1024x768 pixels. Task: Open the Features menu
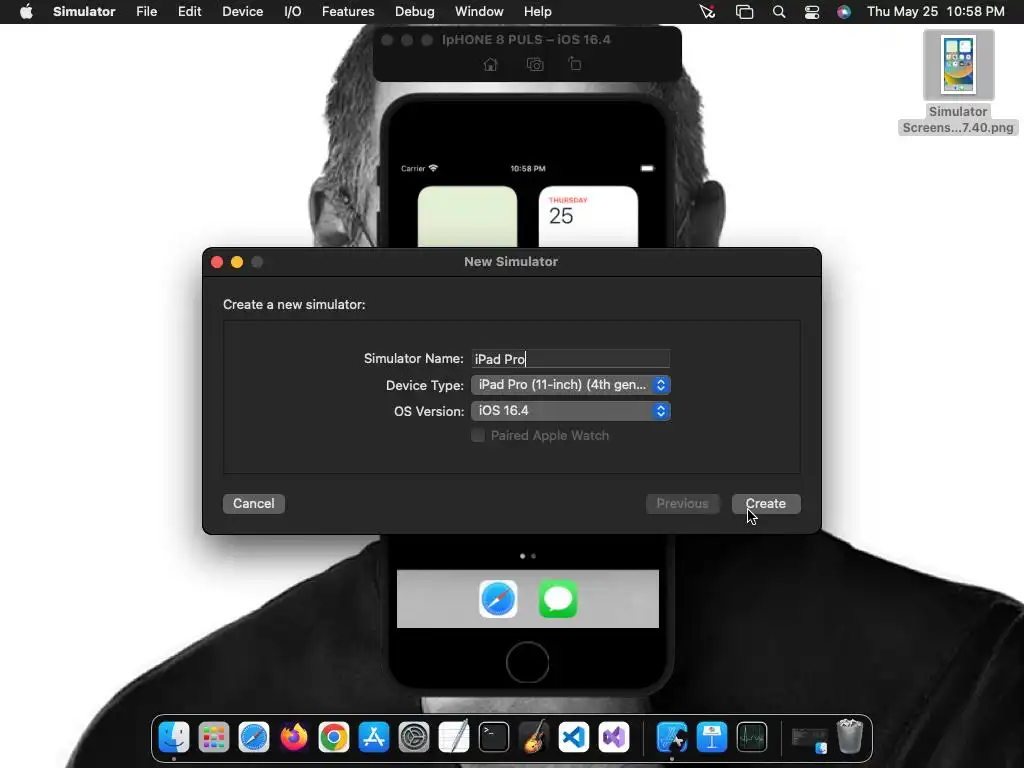[348, 12]
